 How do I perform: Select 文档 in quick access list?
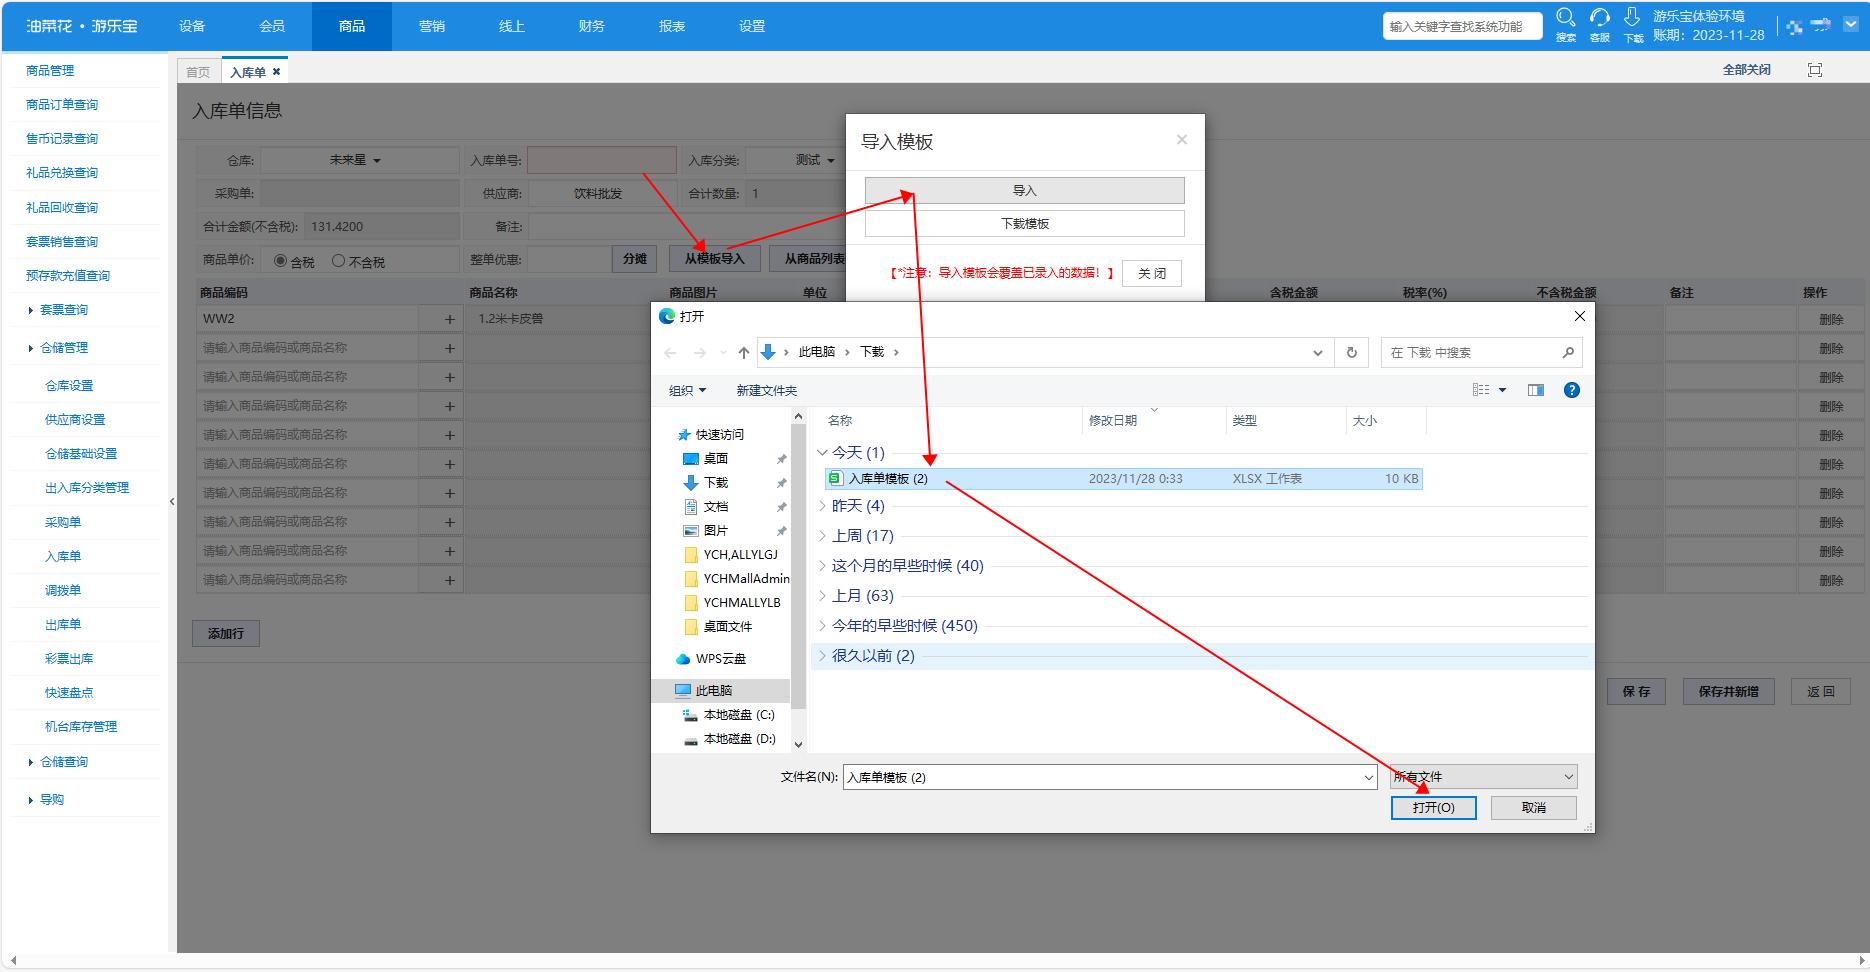point(716,506)
